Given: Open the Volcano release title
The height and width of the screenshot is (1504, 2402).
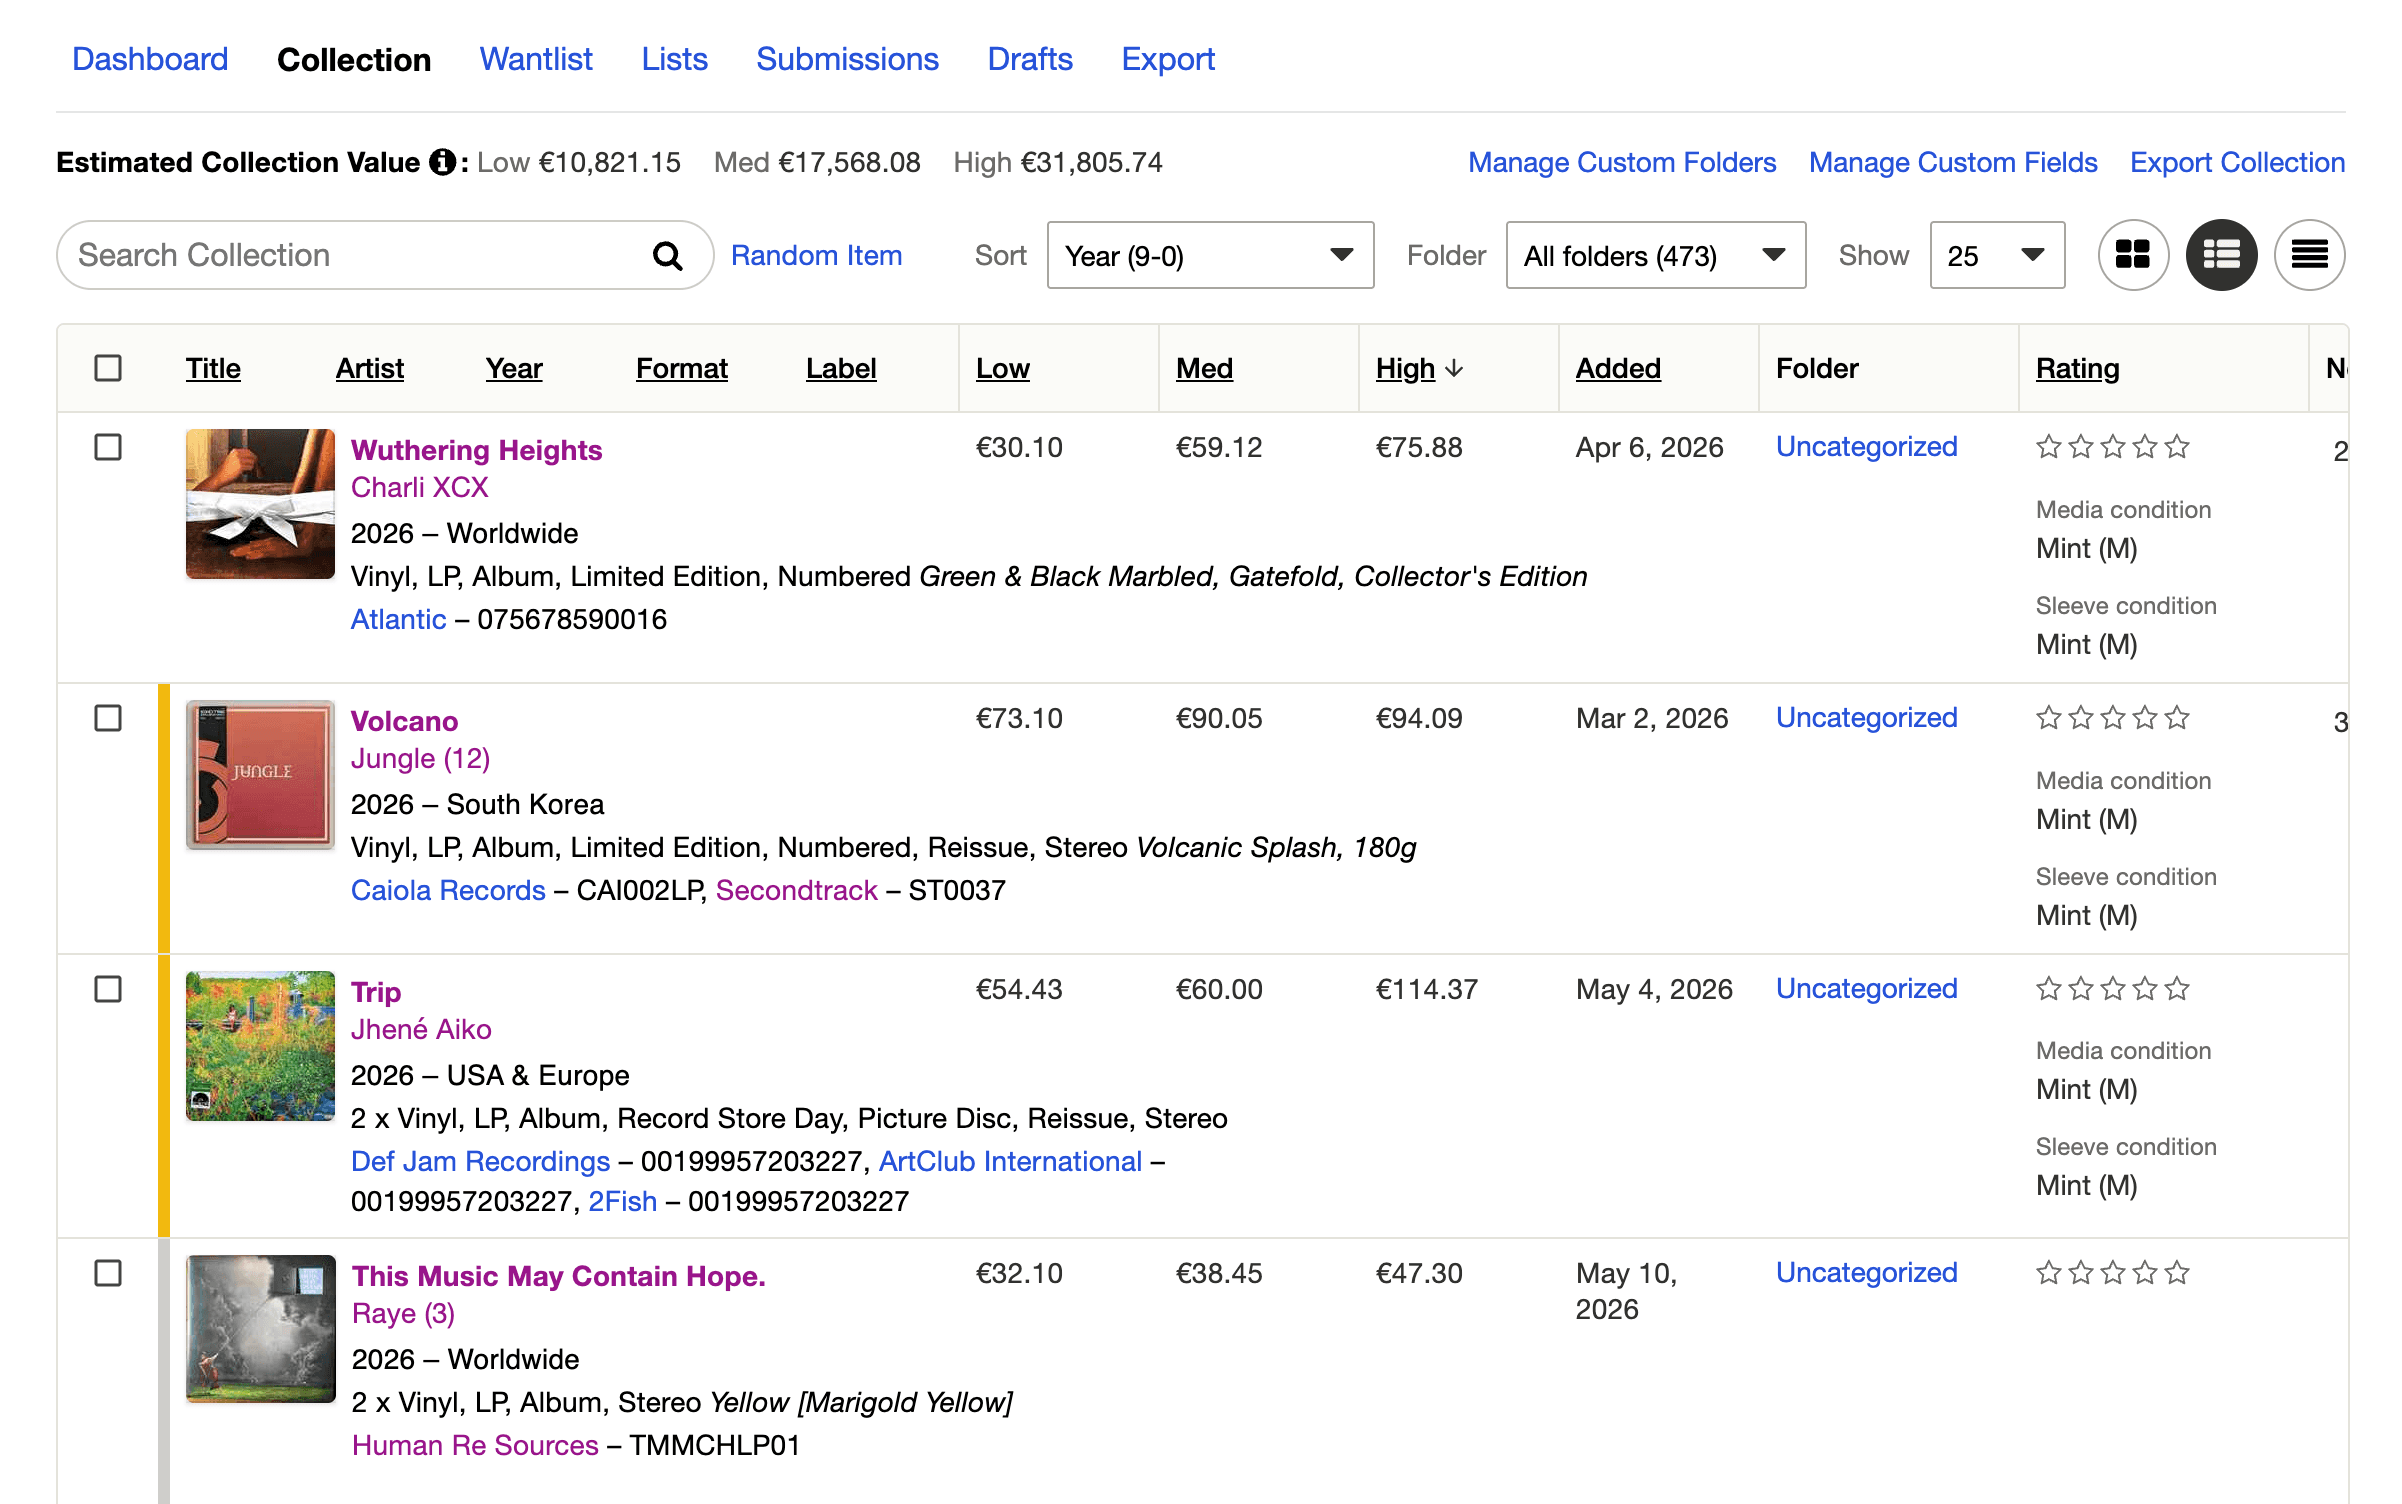Looking at the screenshot, I should [404, 721].
